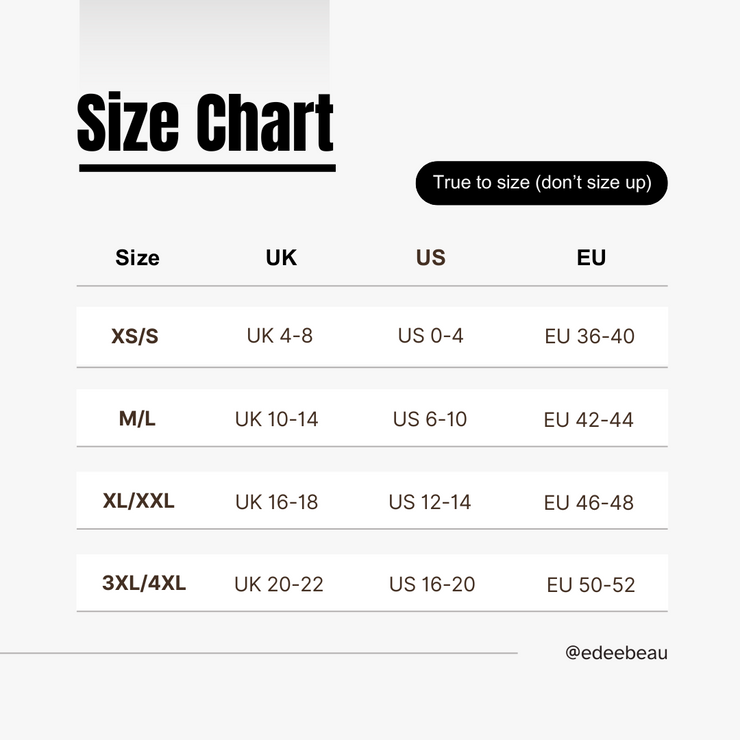Click the EU 36-40 cell
740x740 pixels.
point(589,336)
